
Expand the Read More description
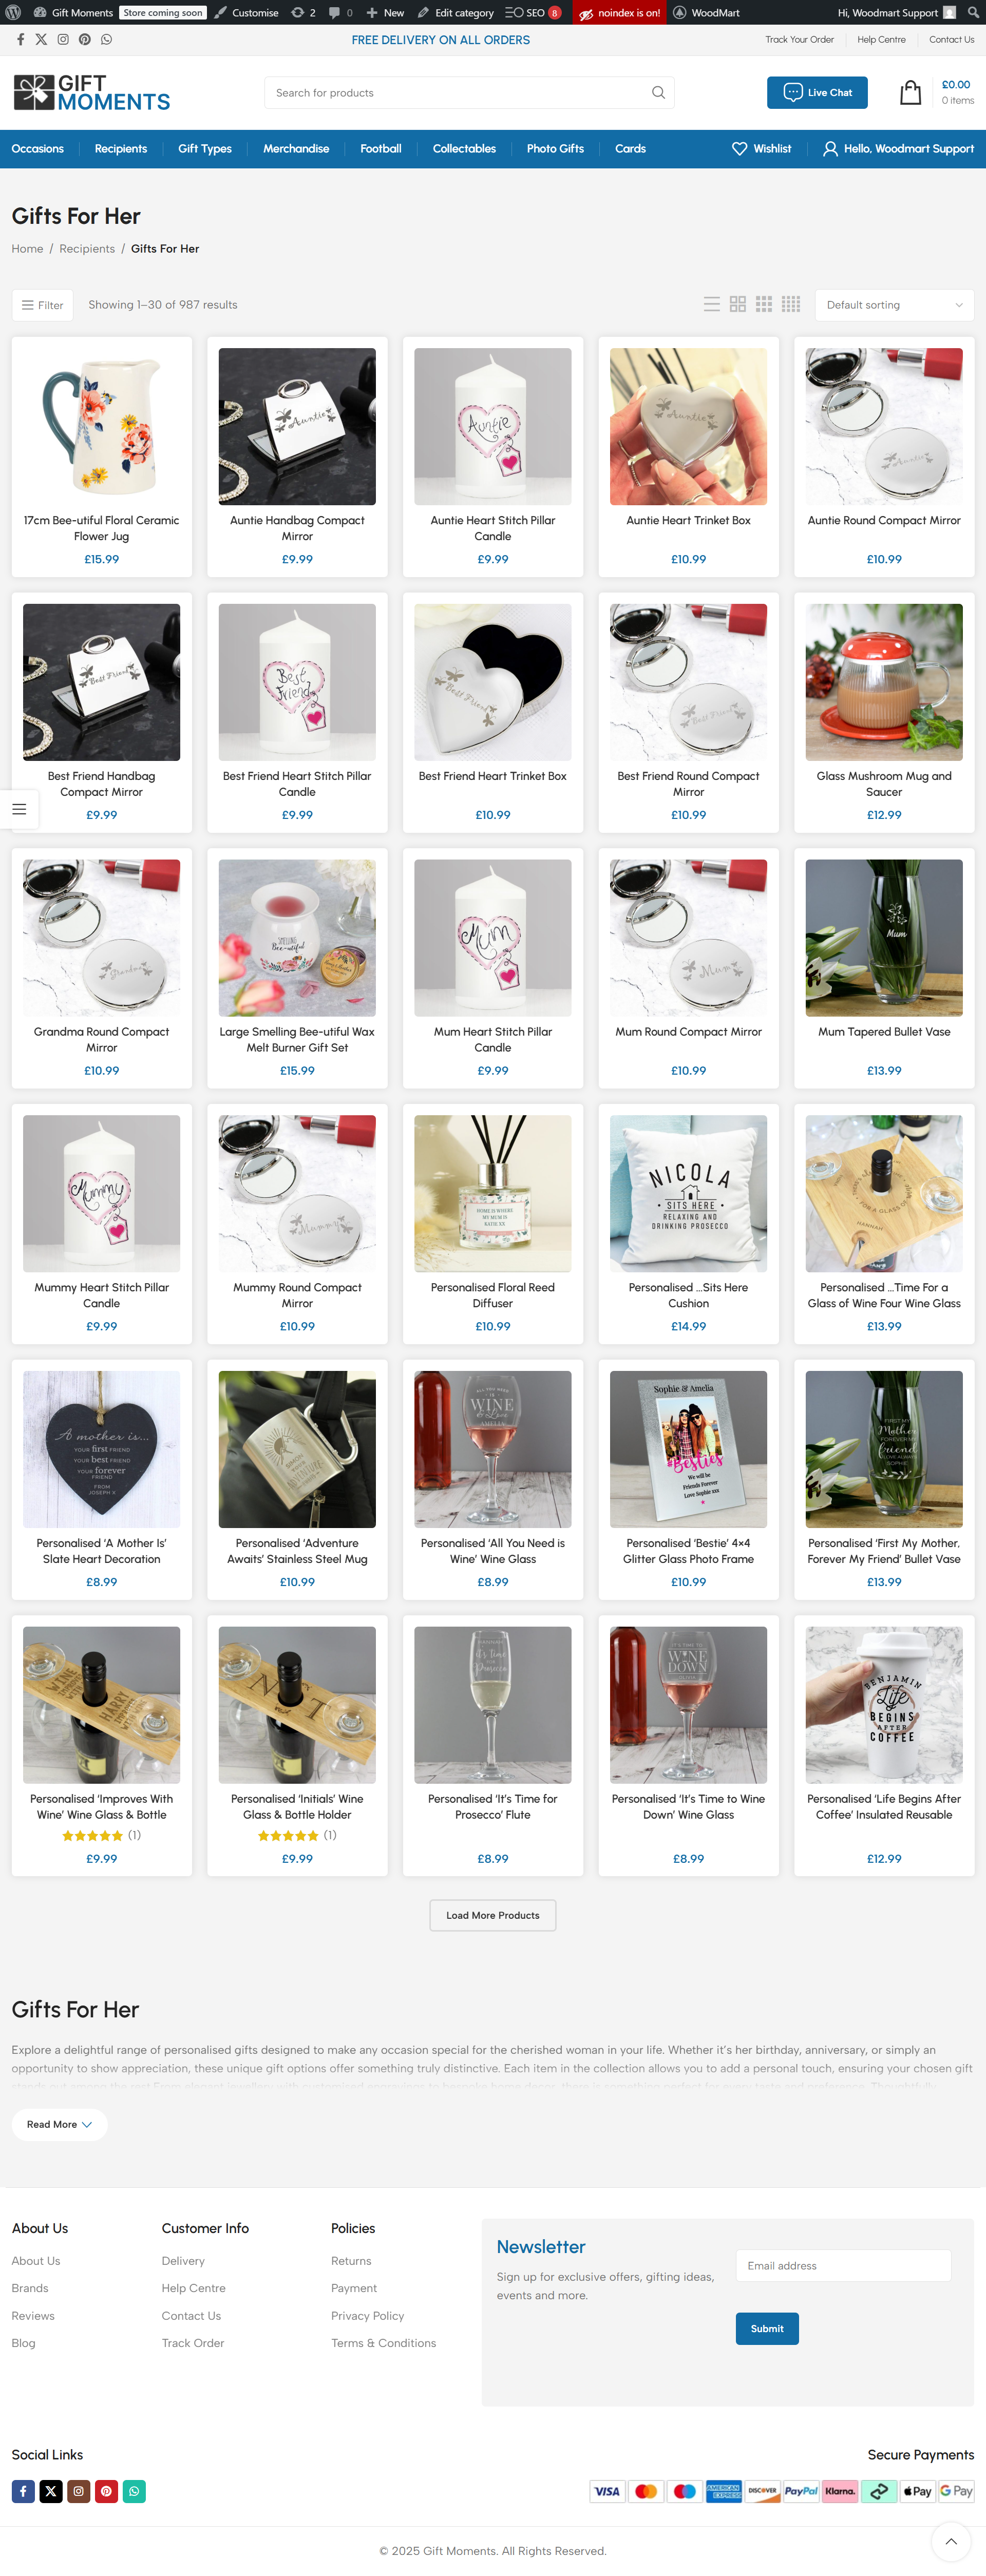click(59, 2124)
